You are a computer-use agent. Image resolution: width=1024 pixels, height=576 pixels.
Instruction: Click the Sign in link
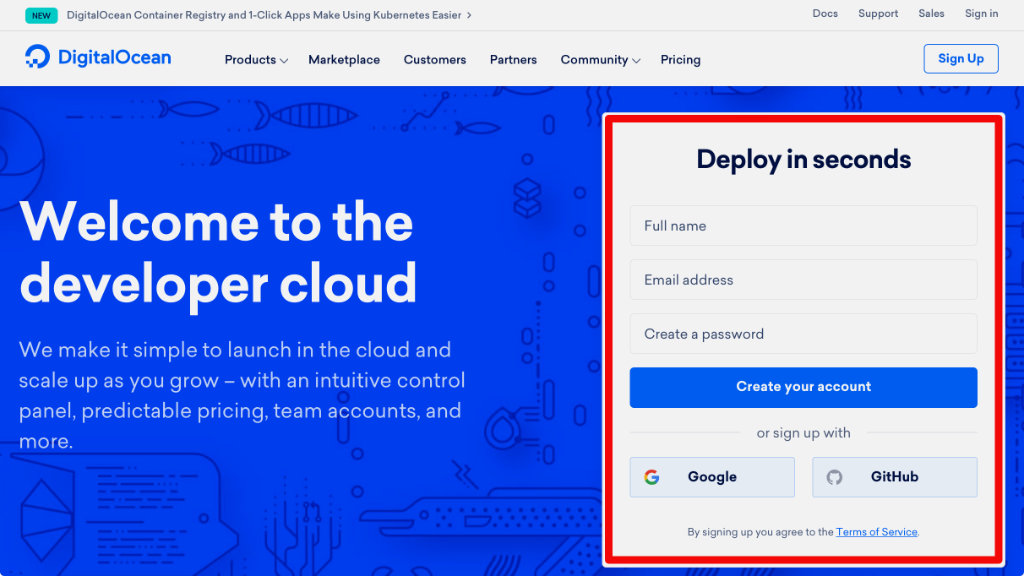(981, 14)
